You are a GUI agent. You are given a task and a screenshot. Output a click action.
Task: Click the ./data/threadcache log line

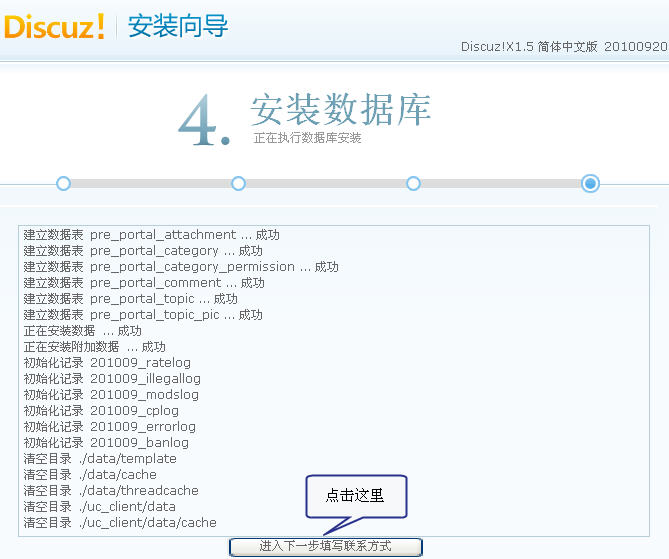(x=111, y=491)
